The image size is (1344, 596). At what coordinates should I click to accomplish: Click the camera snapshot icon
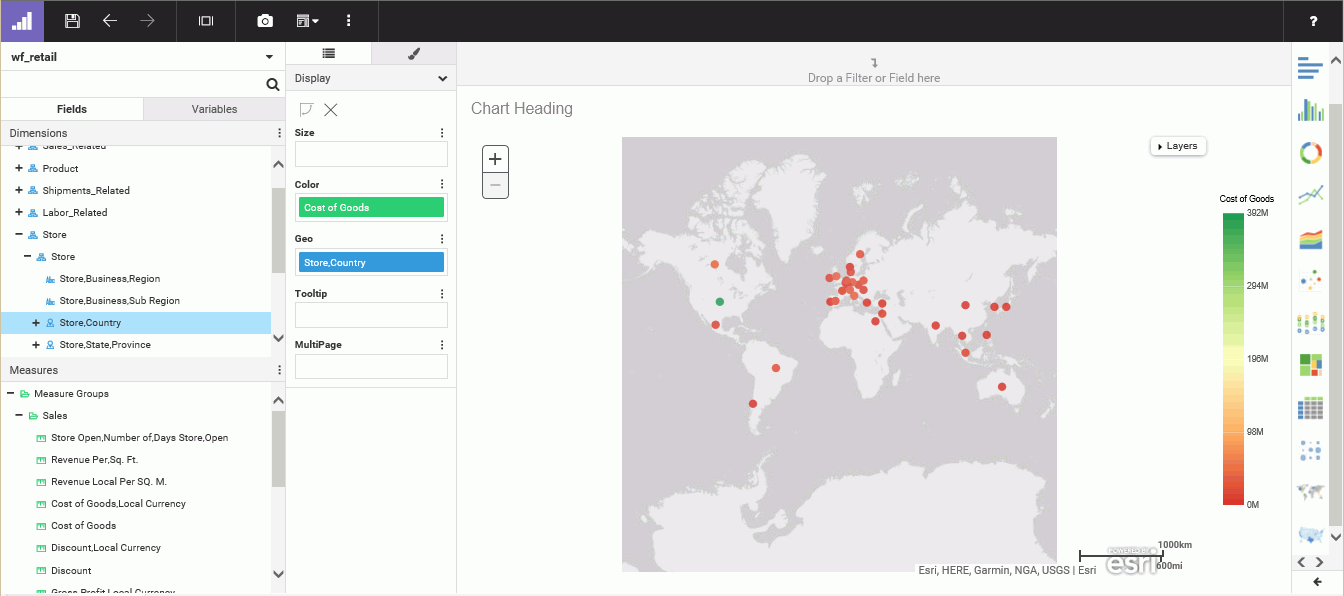(x=265, y=21)
